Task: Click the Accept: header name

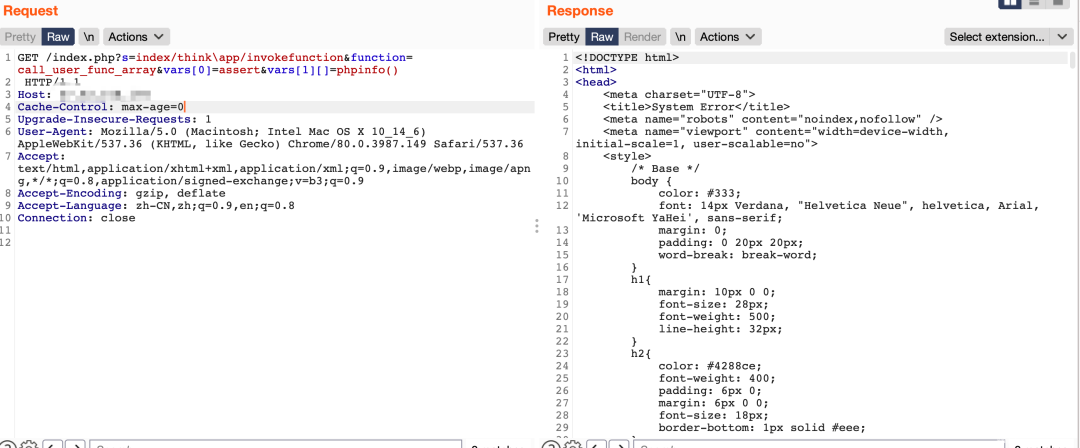Action: pyautogui.click(x=41, y=156)
